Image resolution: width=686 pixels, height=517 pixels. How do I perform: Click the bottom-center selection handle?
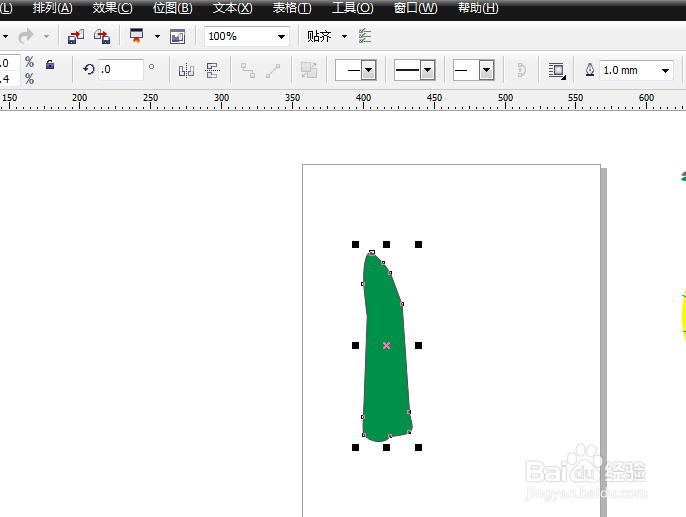386,447
